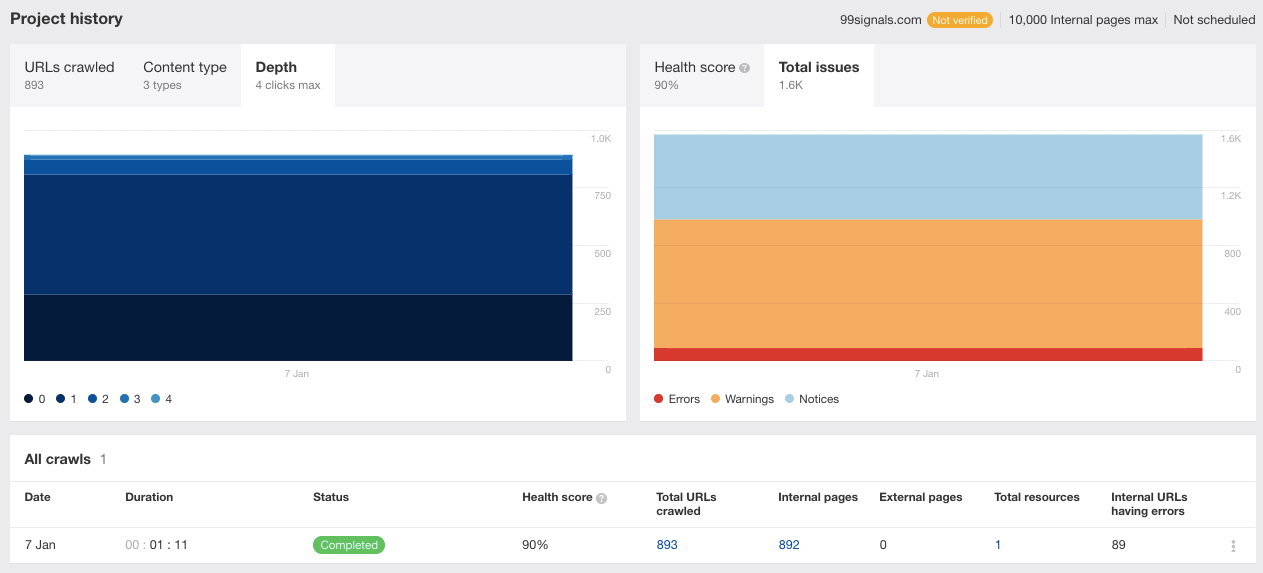Toggle depth 2 legend item

click(98, 399)
